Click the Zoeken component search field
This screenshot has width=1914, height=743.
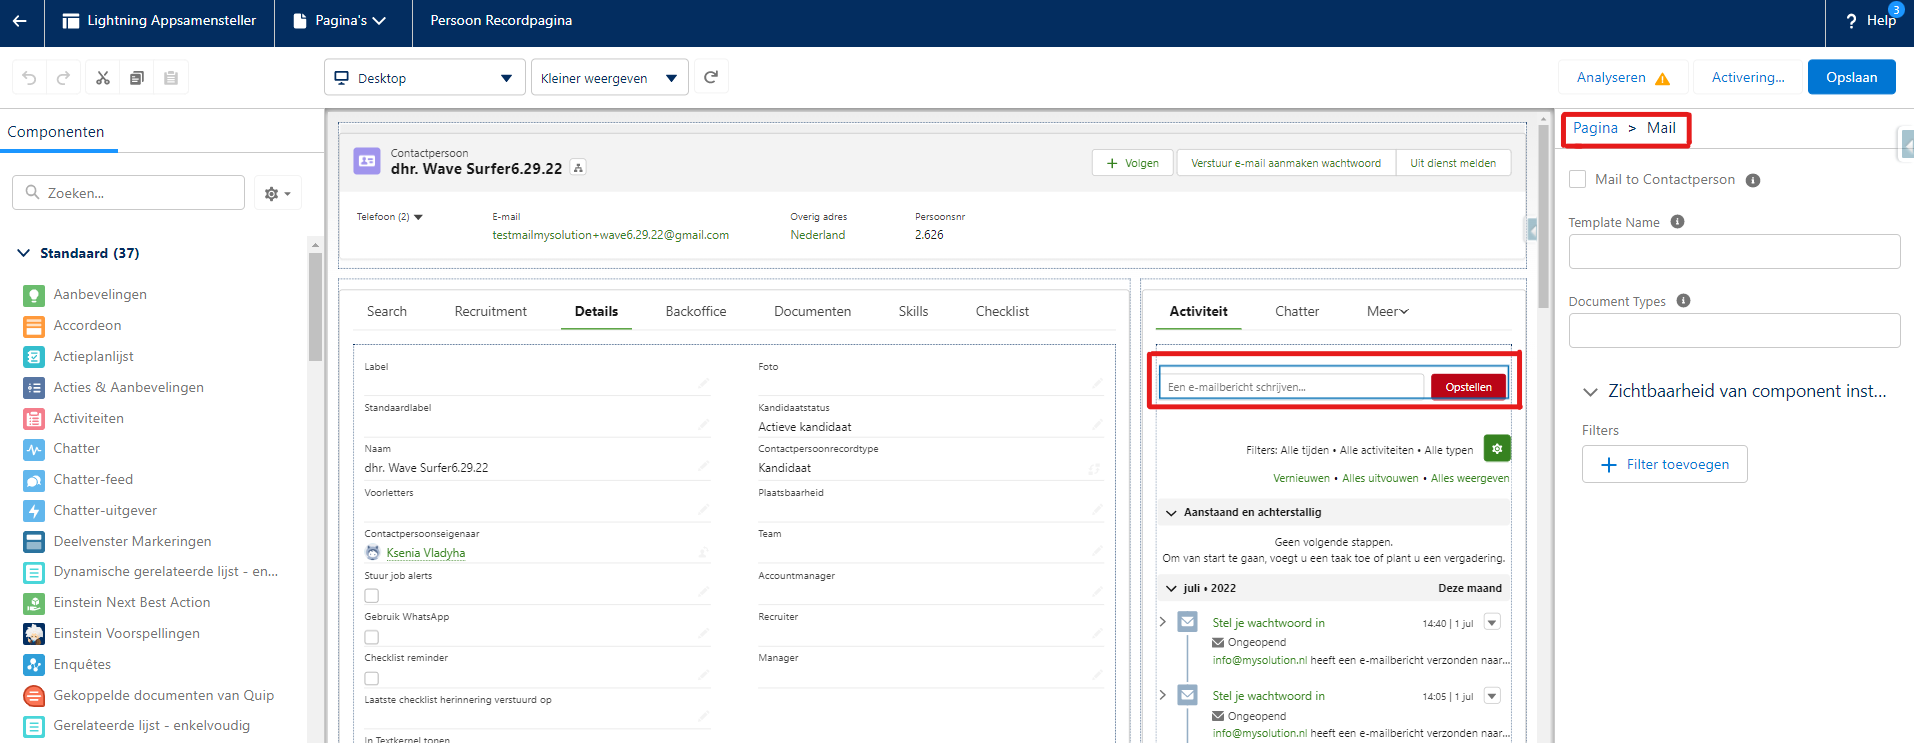point(128,193)
